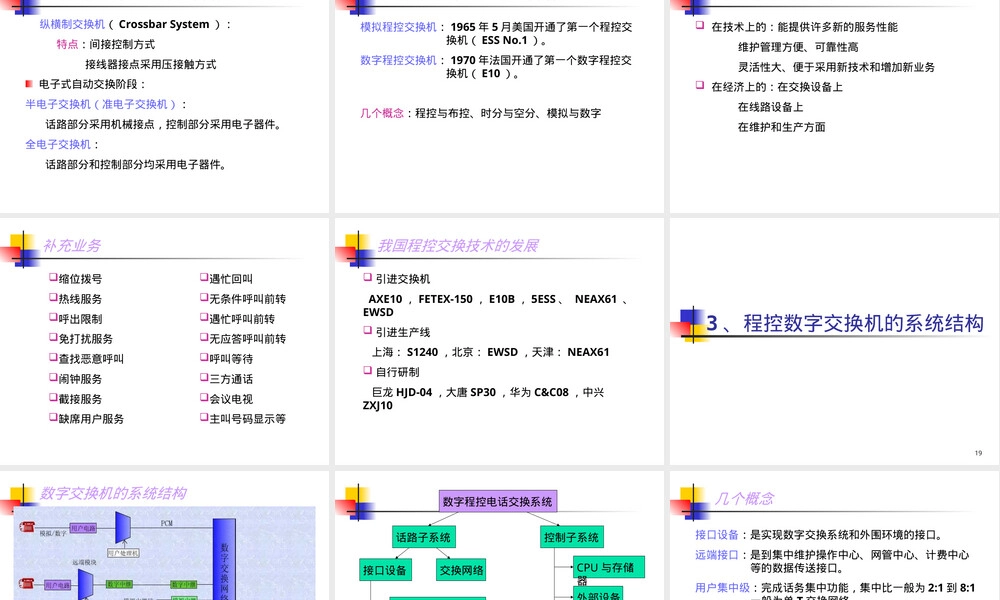The width and height of the screenshot is (1000, 600).
Task: Click the bullet 呼出限制
Action: point(76,319)
